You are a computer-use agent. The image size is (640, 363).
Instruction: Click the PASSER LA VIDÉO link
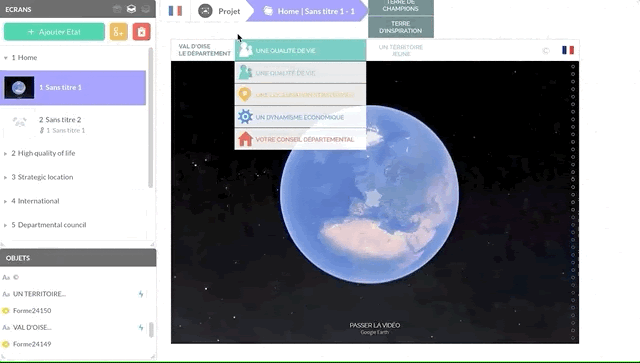(374, 325)
